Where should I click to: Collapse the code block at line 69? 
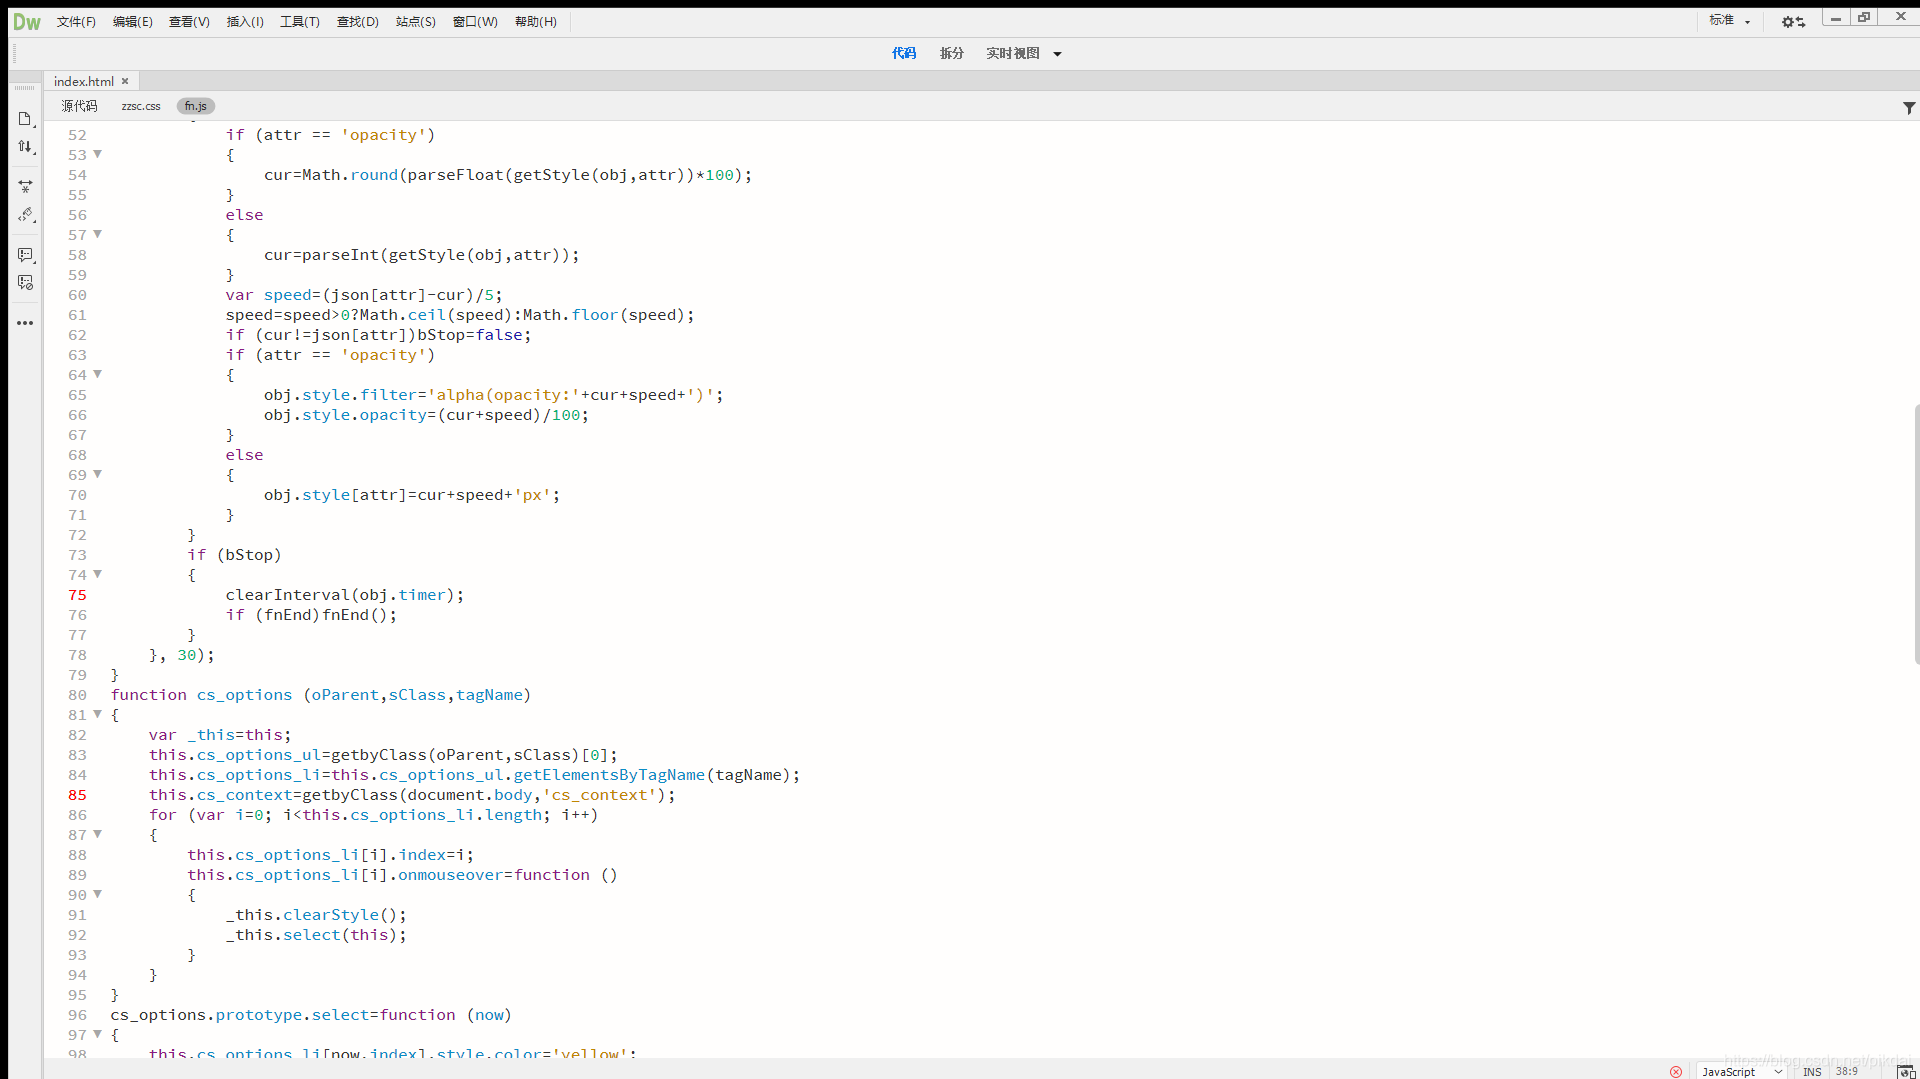pyautogui.click(x=97, y=474)
